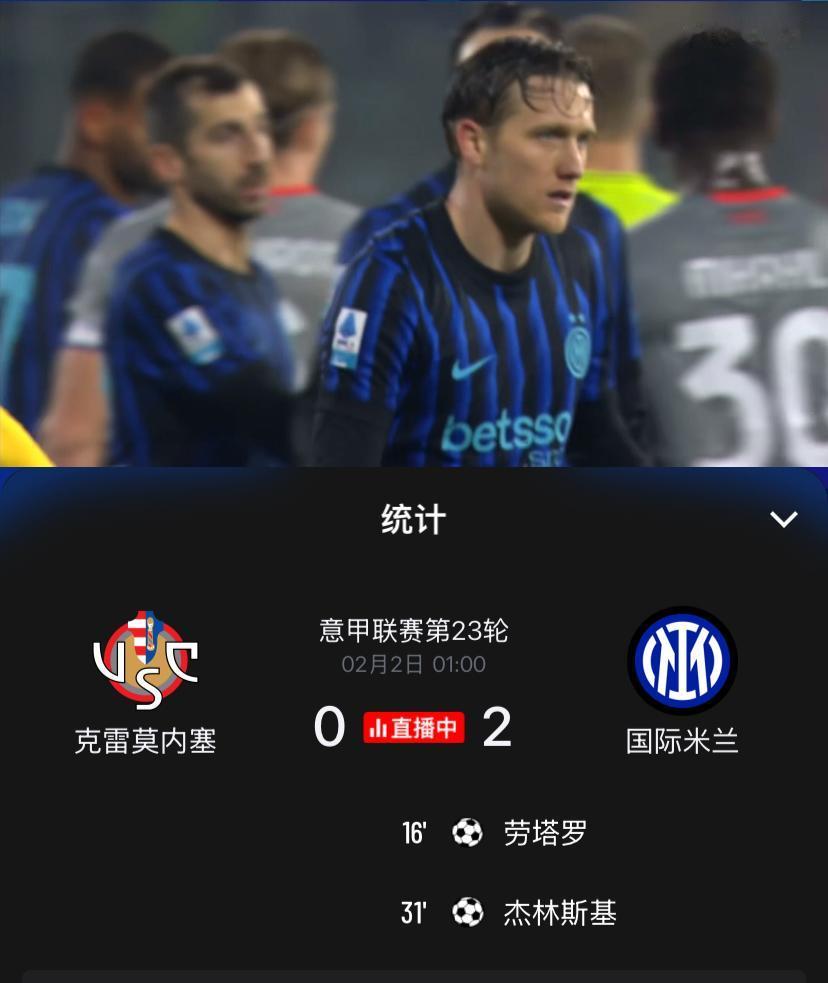
Task: Tap the 国际米兰 team name
Action: click(682, 741)
